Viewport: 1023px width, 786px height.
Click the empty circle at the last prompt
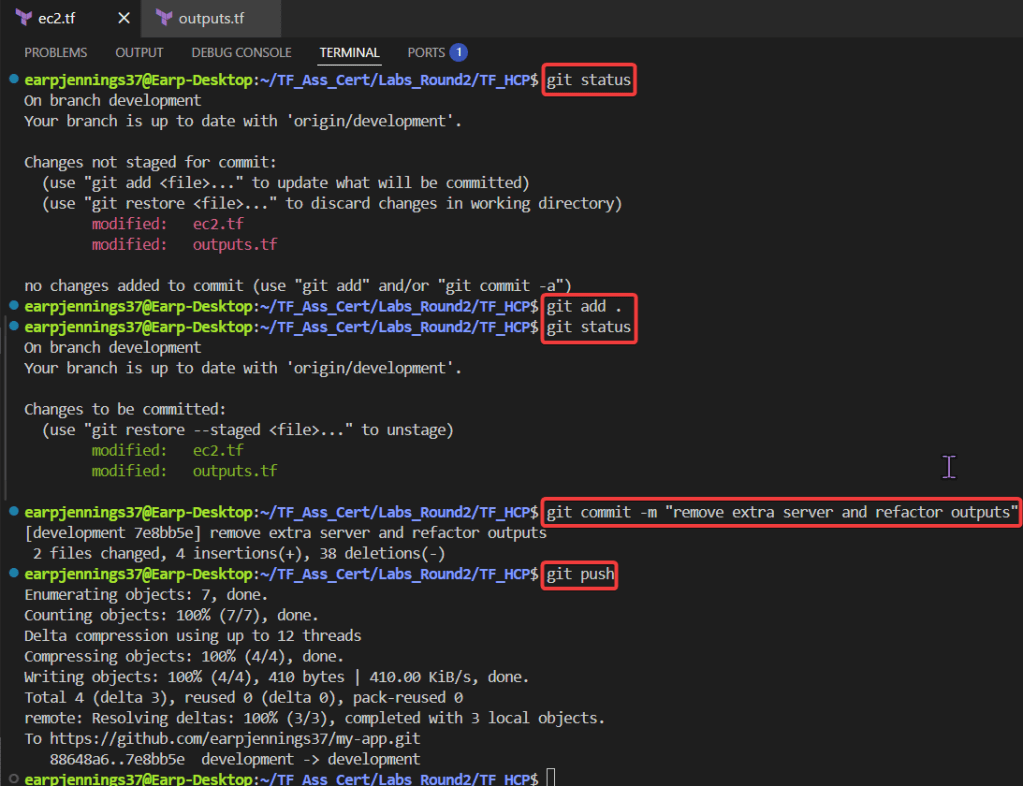tap(12, 778)
